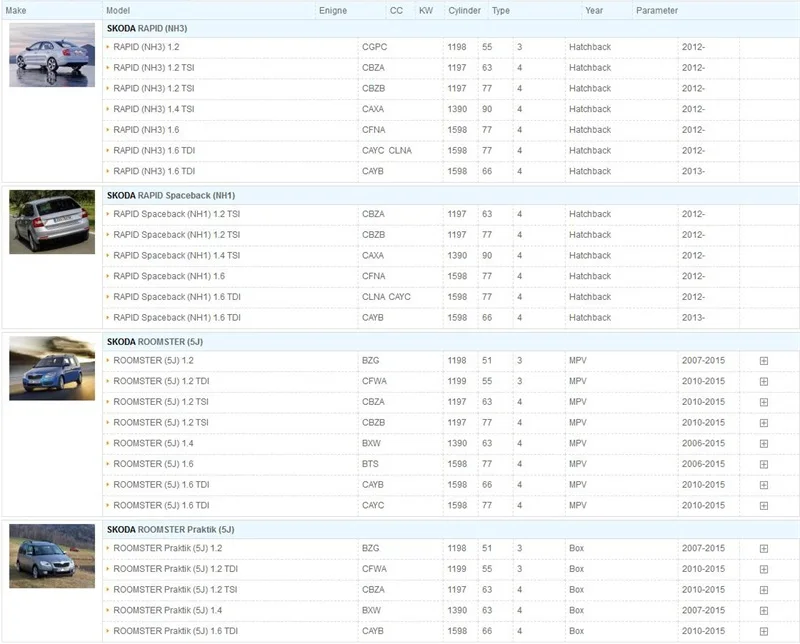Click the Parameter column header

pyautogui.click(x=657, y=11)
